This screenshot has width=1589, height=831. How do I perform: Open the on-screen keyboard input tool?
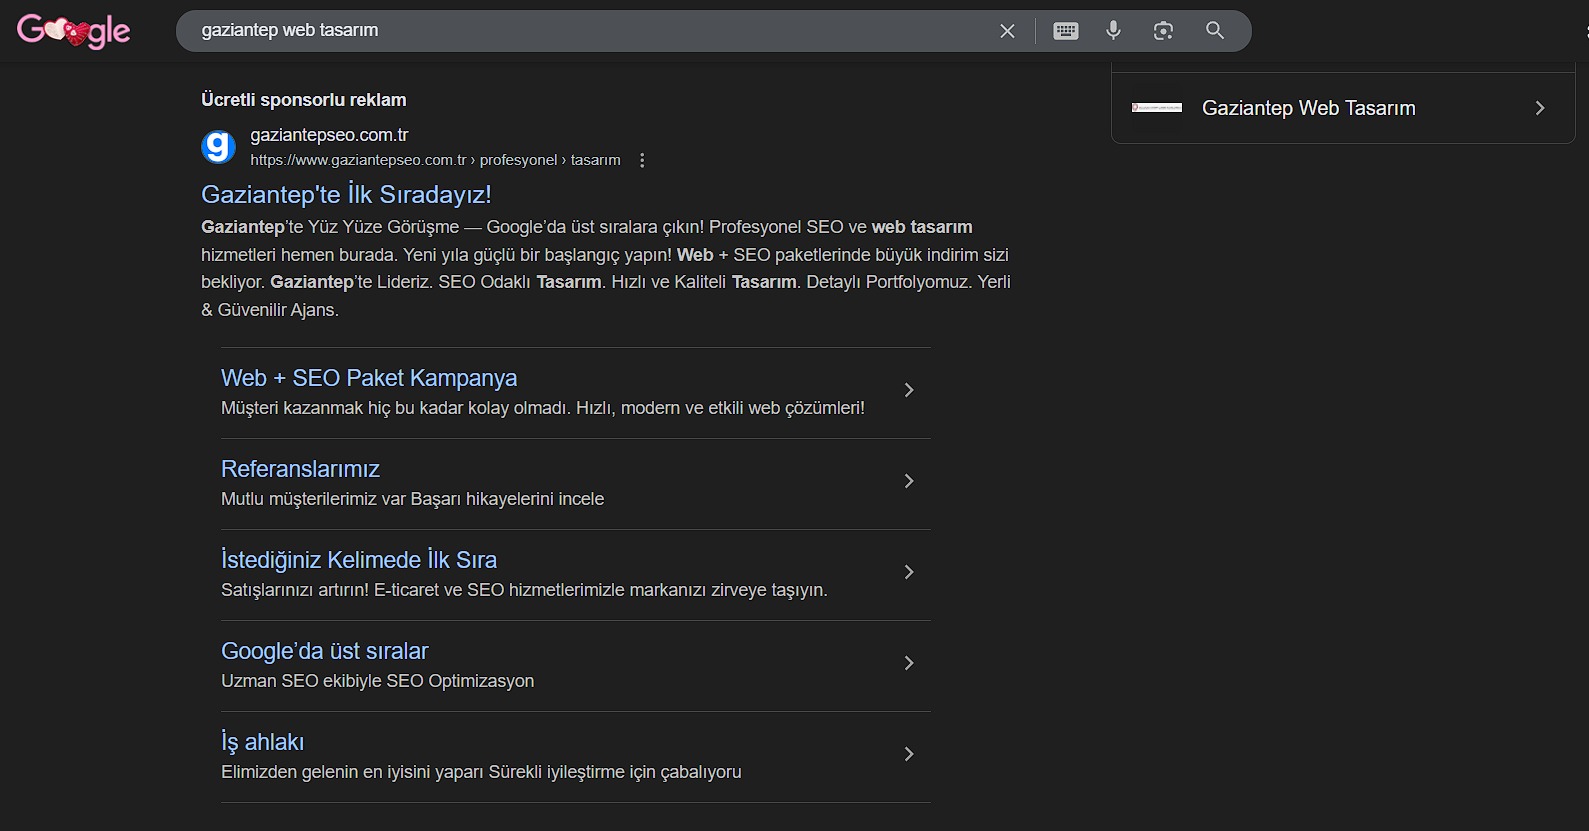[x=1065, y=31]
